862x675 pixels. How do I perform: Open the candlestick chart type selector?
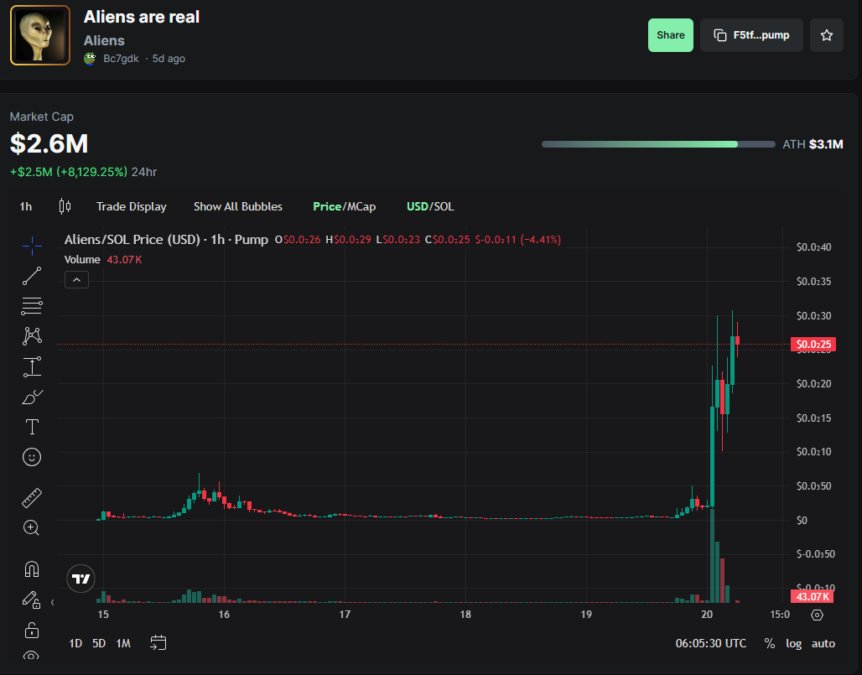click(64, 206)
